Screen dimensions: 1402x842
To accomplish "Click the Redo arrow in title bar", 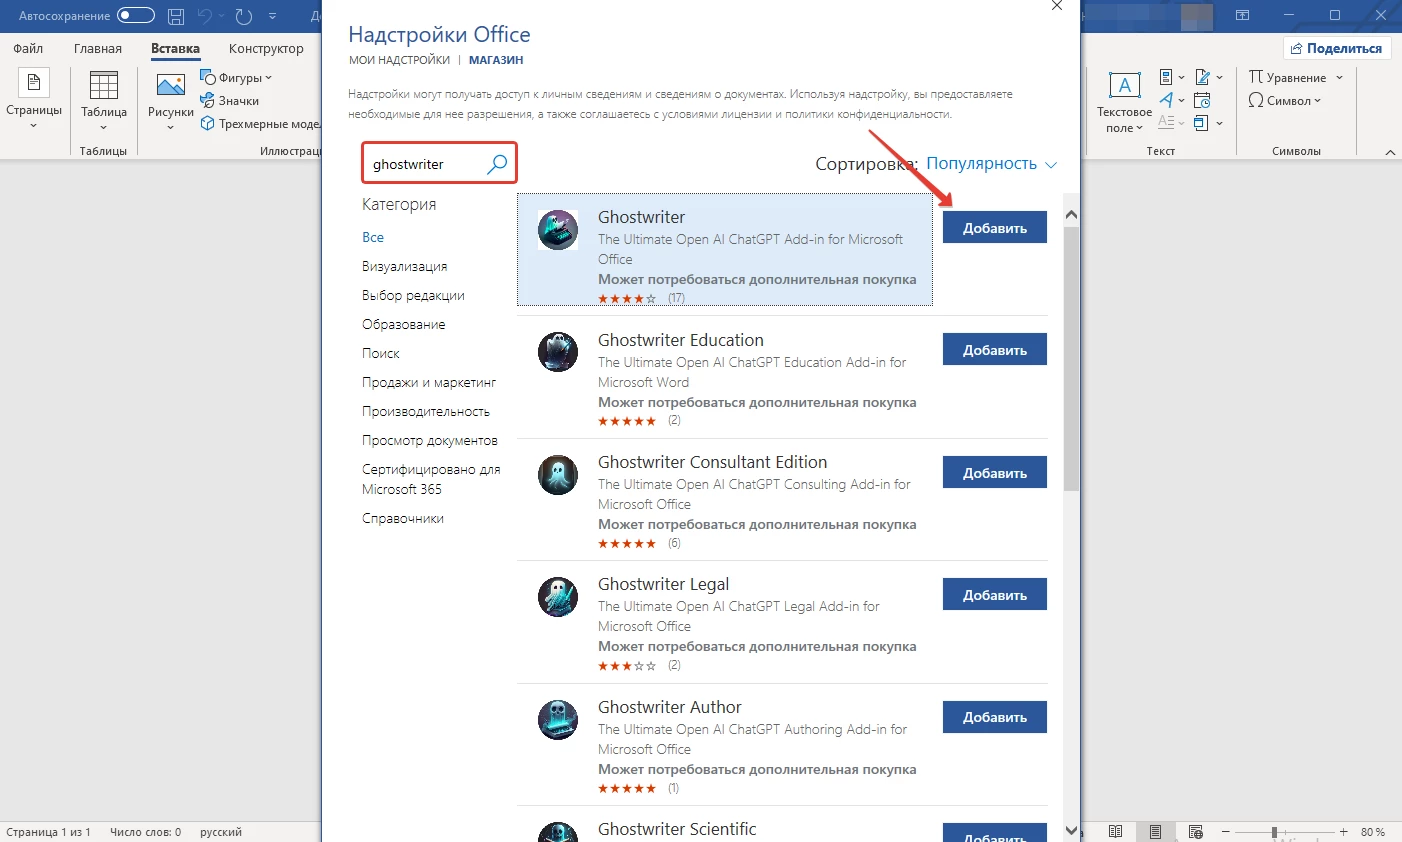I will coord(243,15).
